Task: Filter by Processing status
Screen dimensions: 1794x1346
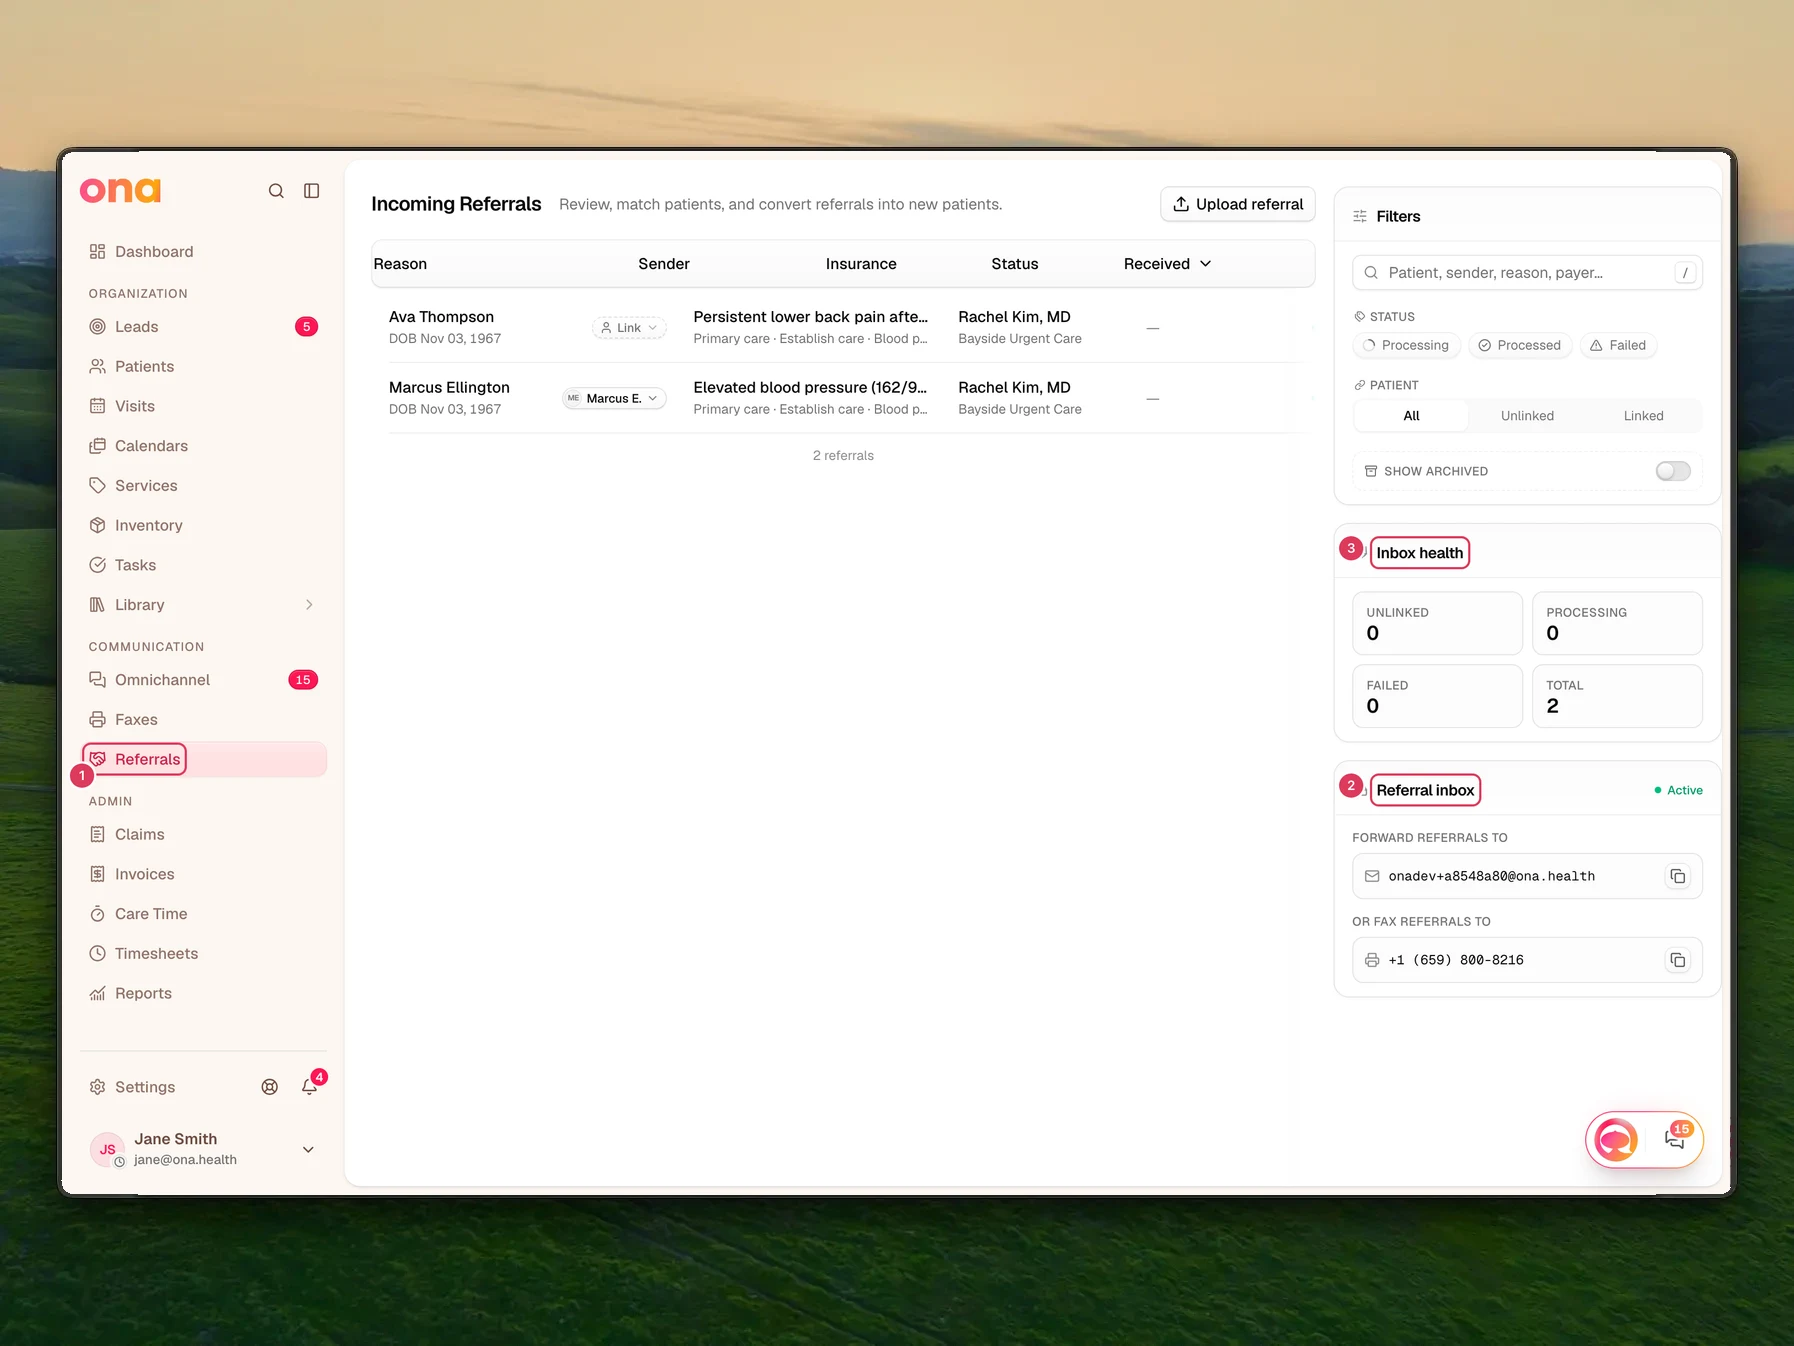Action: coord(1407,346)
